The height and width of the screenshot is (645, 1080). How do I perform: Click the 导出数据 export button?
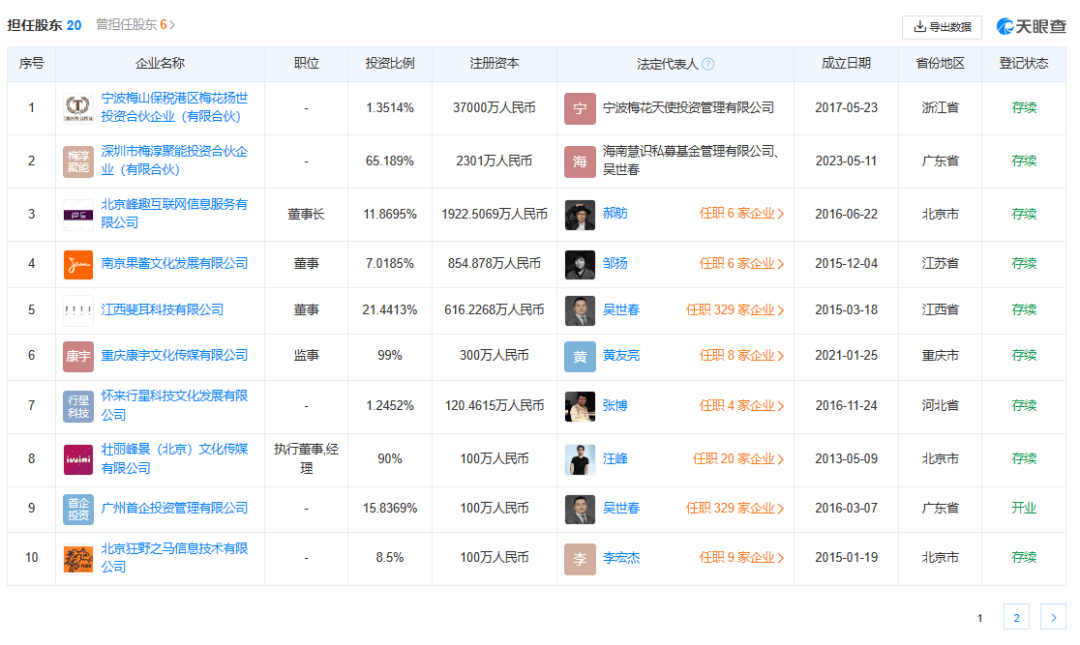[942, 27]
